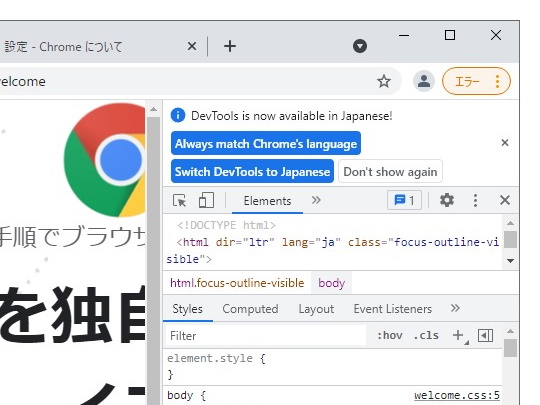Image resolution: width=540 pixels, height=405 pixels.
Task: Open the welcome.css:5 source link
Action: click(x=457, y=395)
